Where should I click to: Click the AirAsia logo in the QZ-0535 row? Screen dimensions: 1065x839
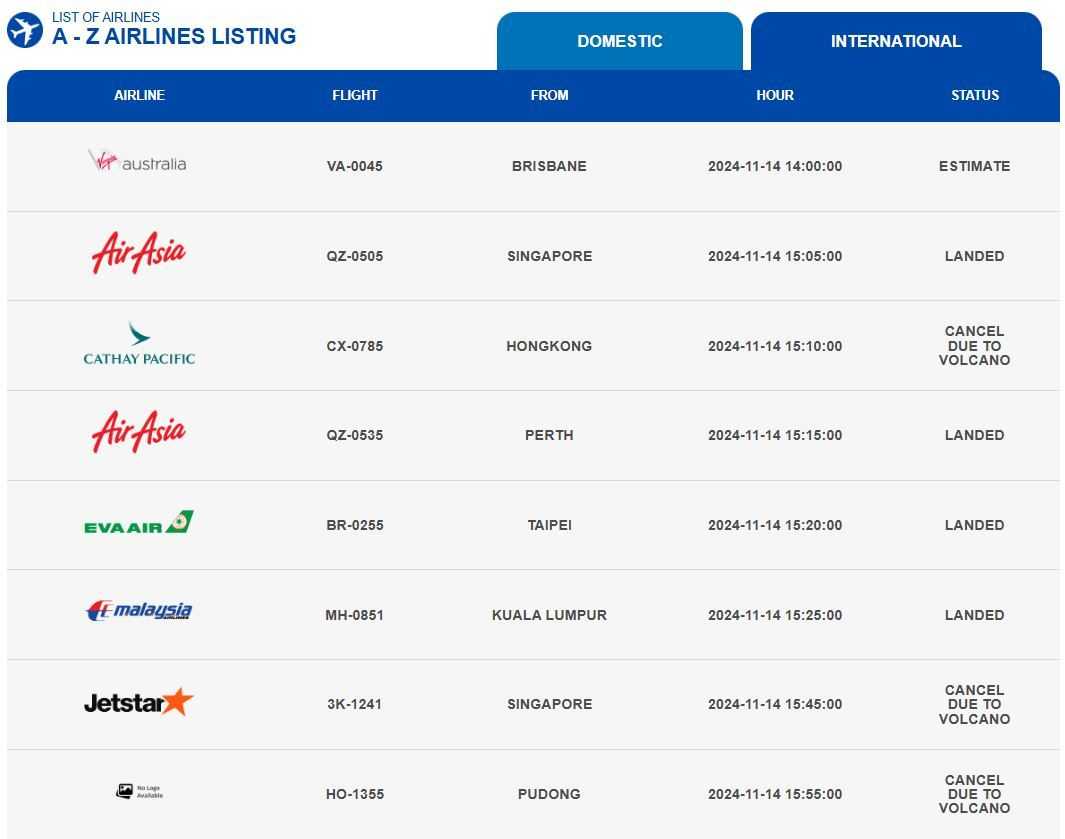pyautogui.click(x=139, y=432)
